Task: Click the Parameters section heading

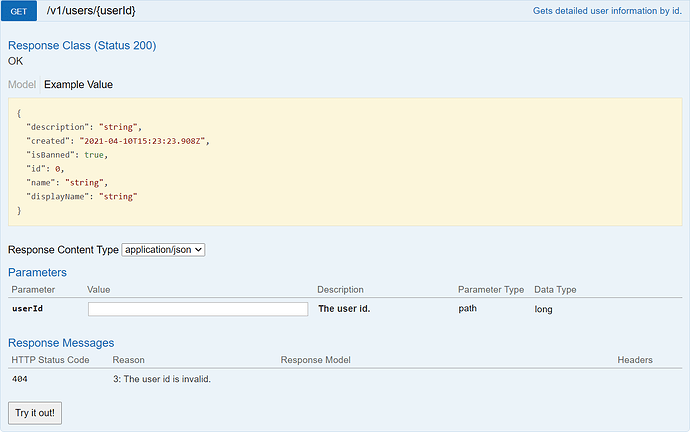Action: 37,272
